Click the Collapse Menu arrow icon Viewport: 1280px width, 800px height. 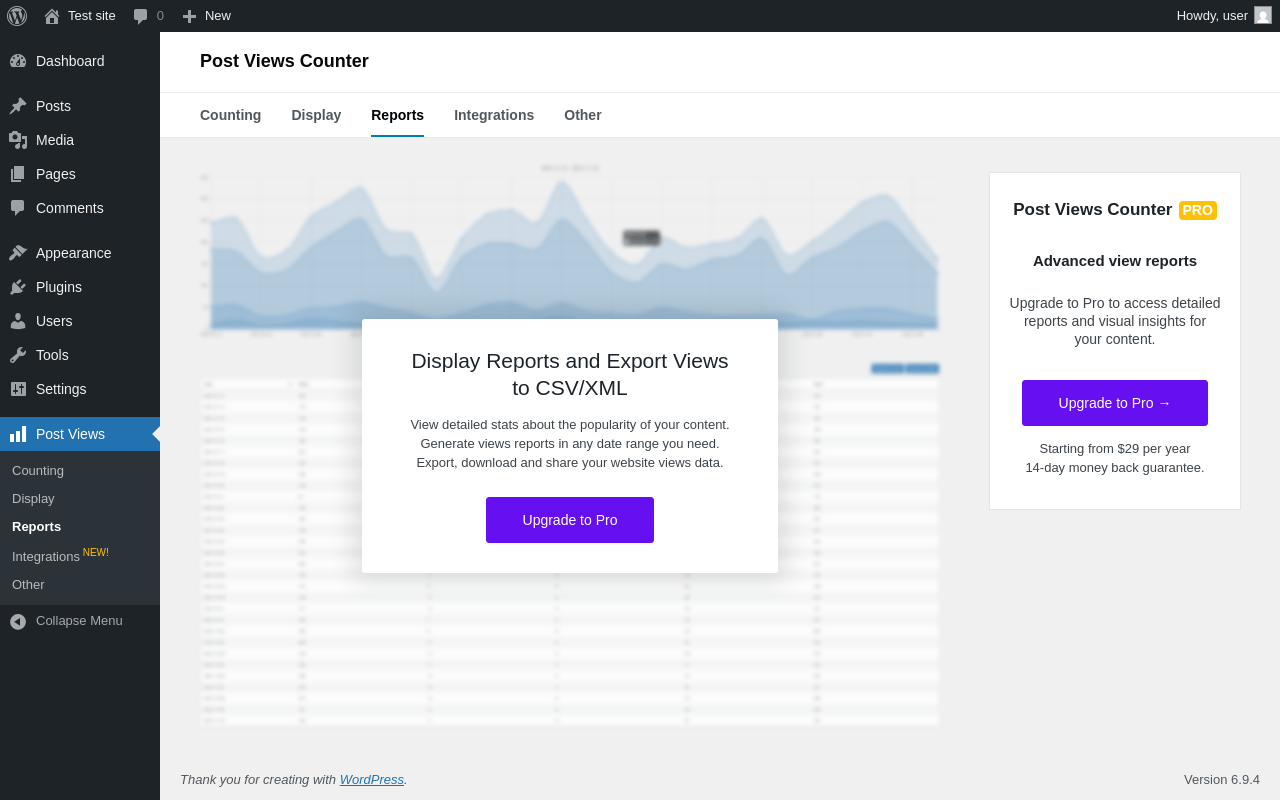pyautogui.click(x=18, y=621)
